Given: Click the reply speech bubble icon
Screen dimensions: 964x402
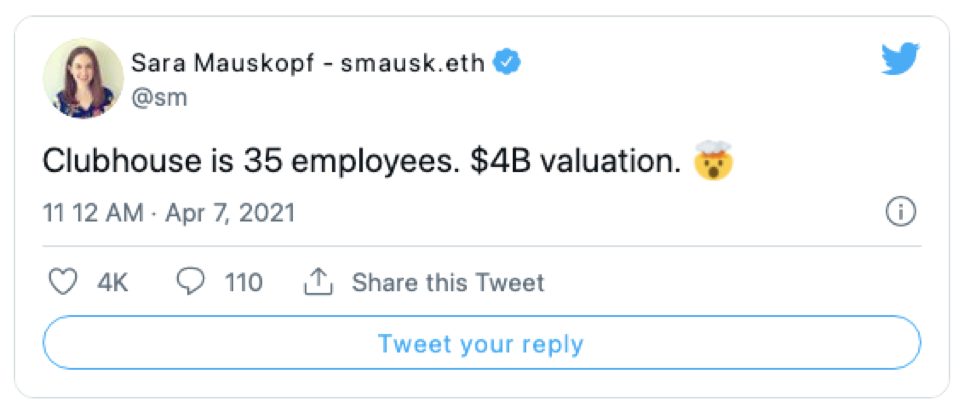Looking at the screenshot, I should point(190,283).
